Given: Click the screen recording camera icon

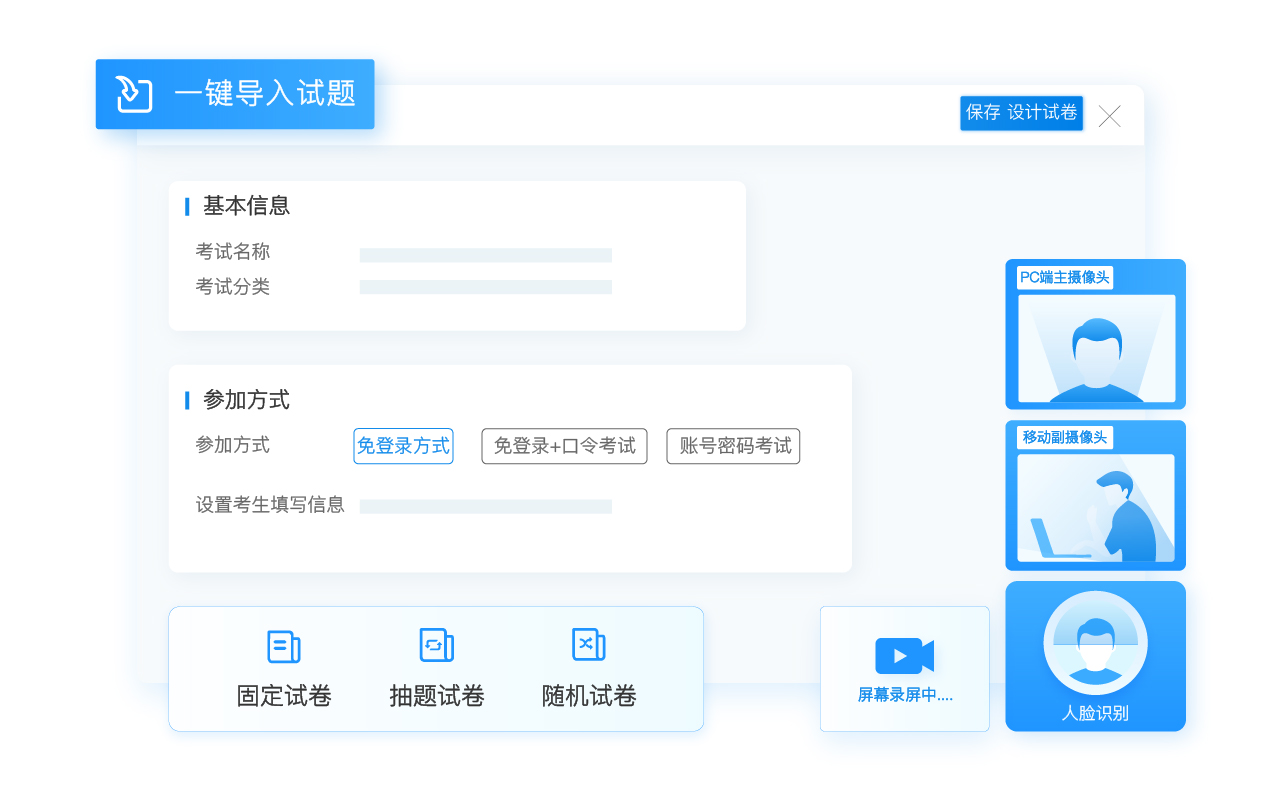Looking at the screenshot, I should 904,656.
